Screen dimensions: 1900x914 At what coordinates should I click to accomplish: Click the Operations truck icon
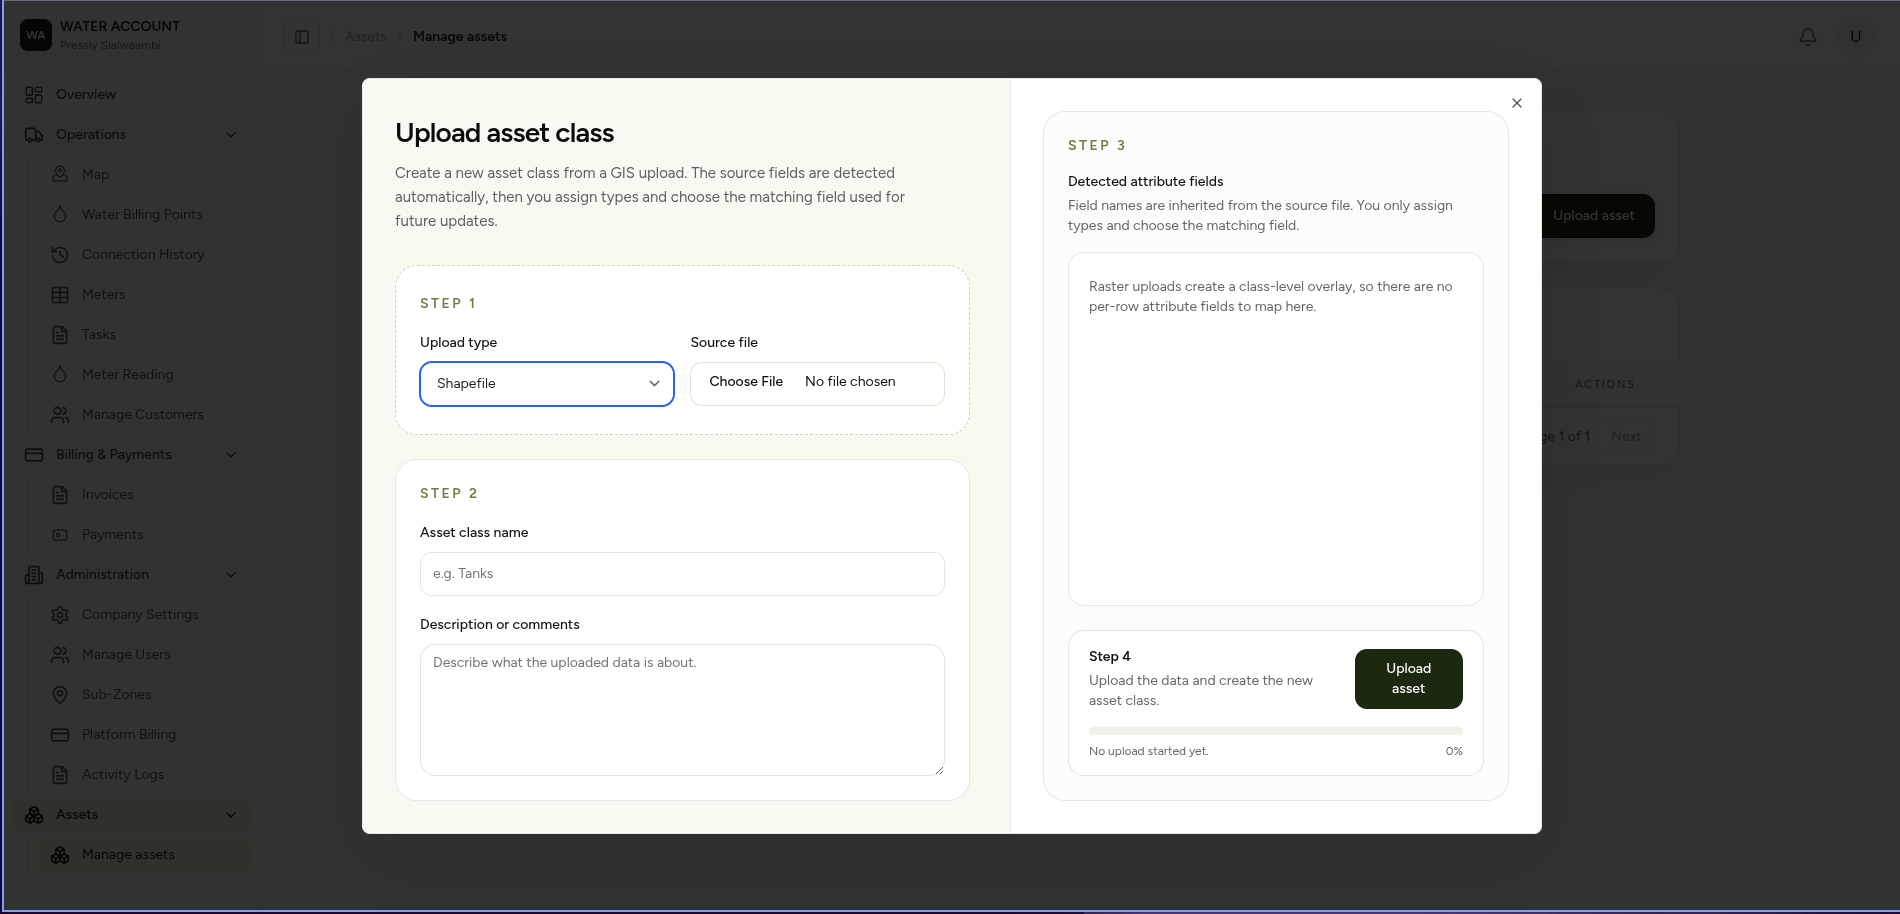click(x=34, y=134)
